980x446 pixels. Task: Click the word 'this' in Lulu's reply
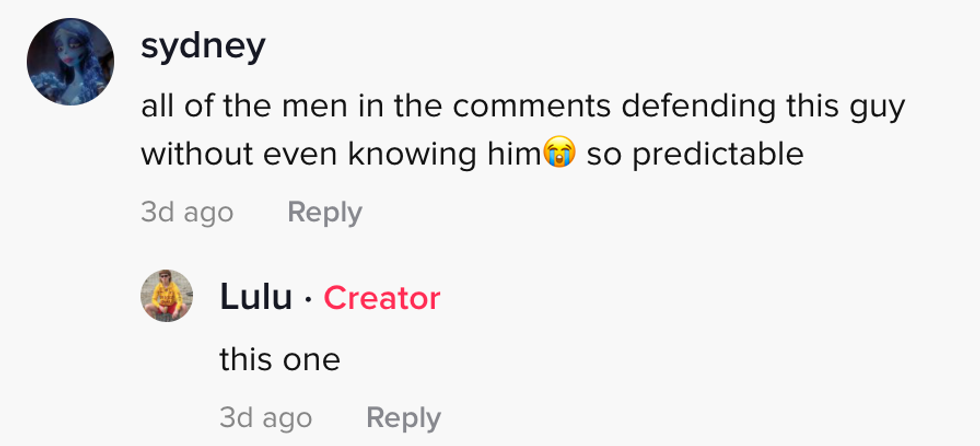[x=245, y=359]
